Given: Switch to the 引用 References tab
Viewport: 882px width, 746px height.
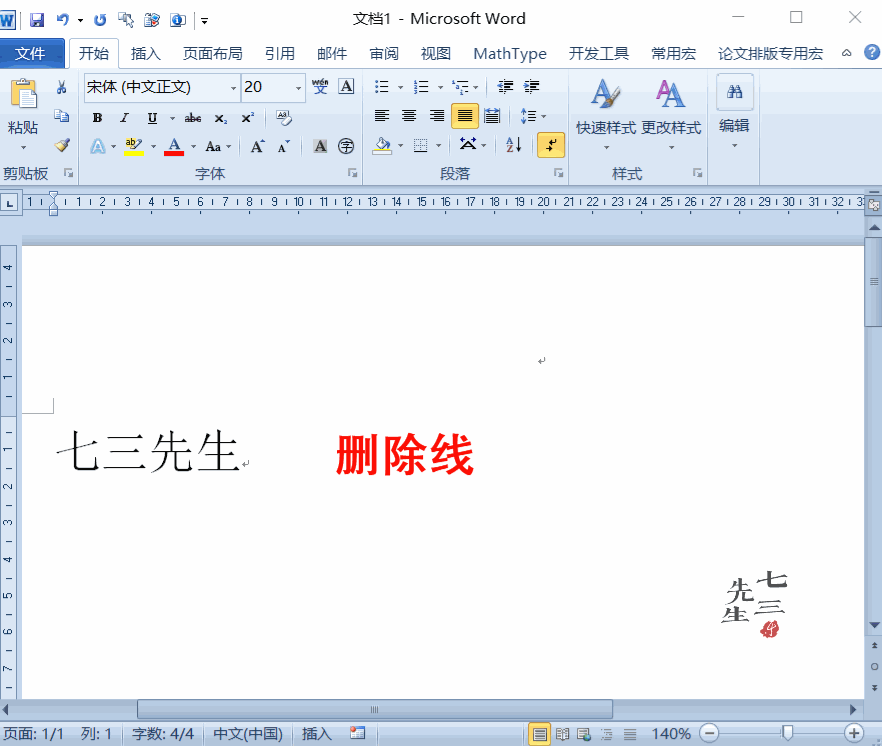Looking at the screenshot, I should click(x=280, y=53).
